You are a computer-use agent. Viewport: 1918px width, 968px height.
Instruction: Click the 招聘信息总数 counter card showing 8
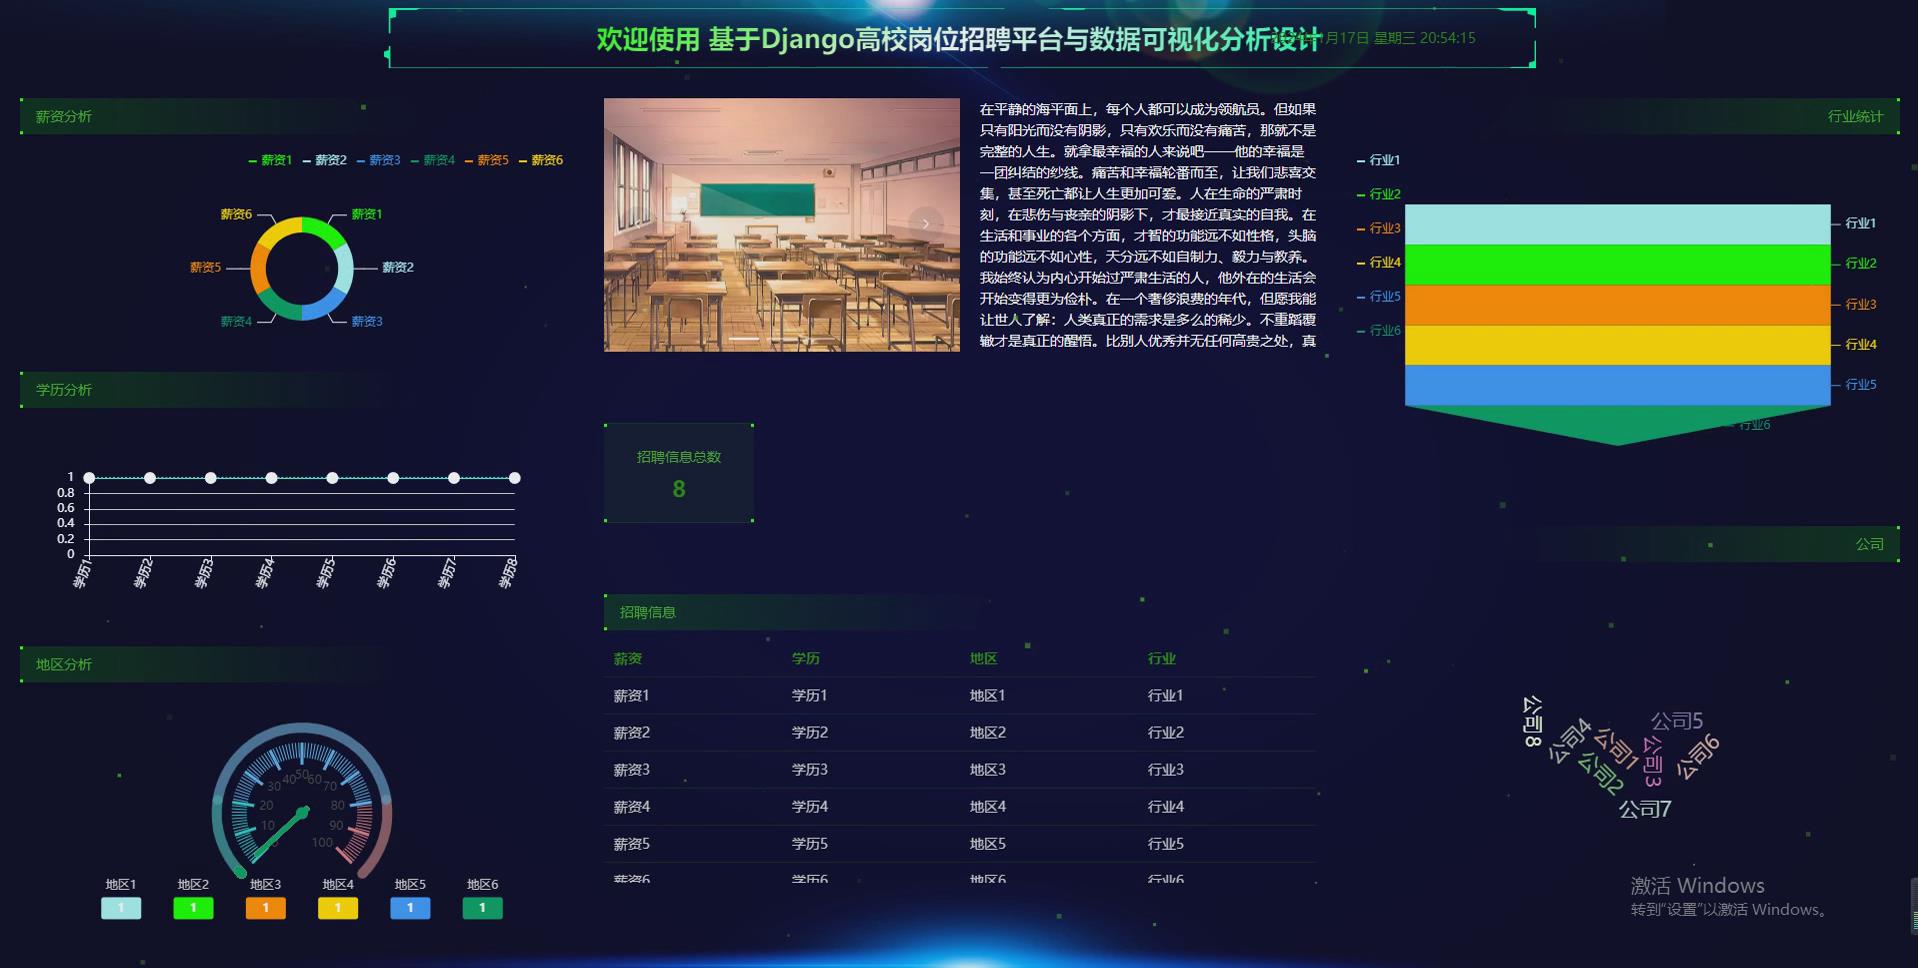[678, 472]
